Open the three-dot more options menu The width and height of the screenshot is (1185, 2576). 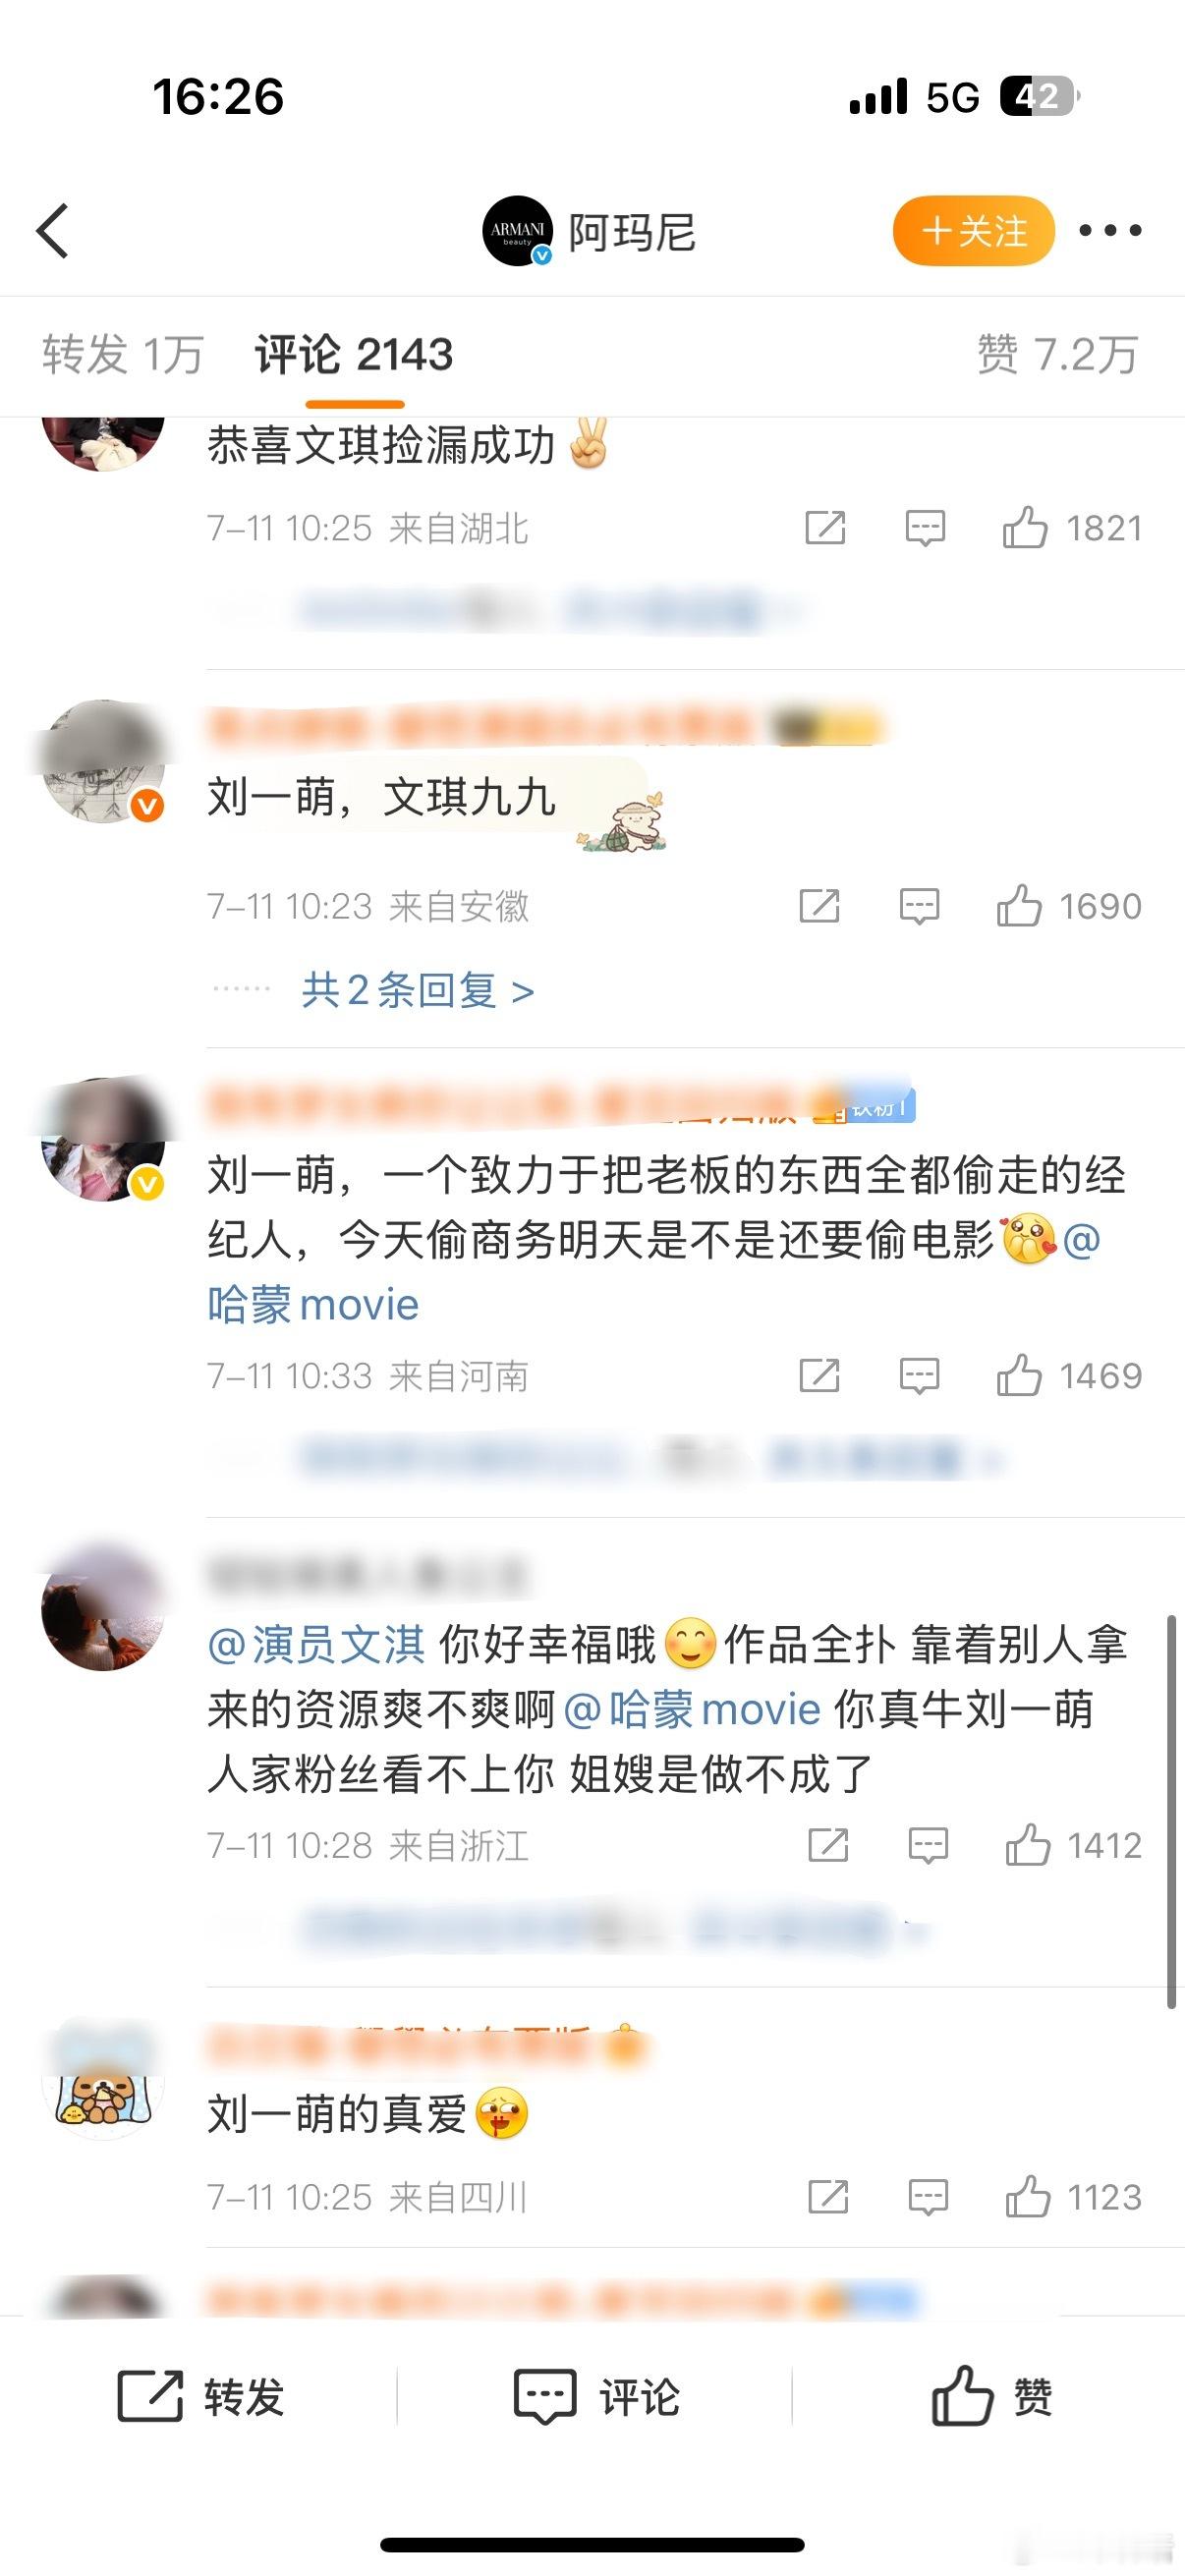(1110, 231)
